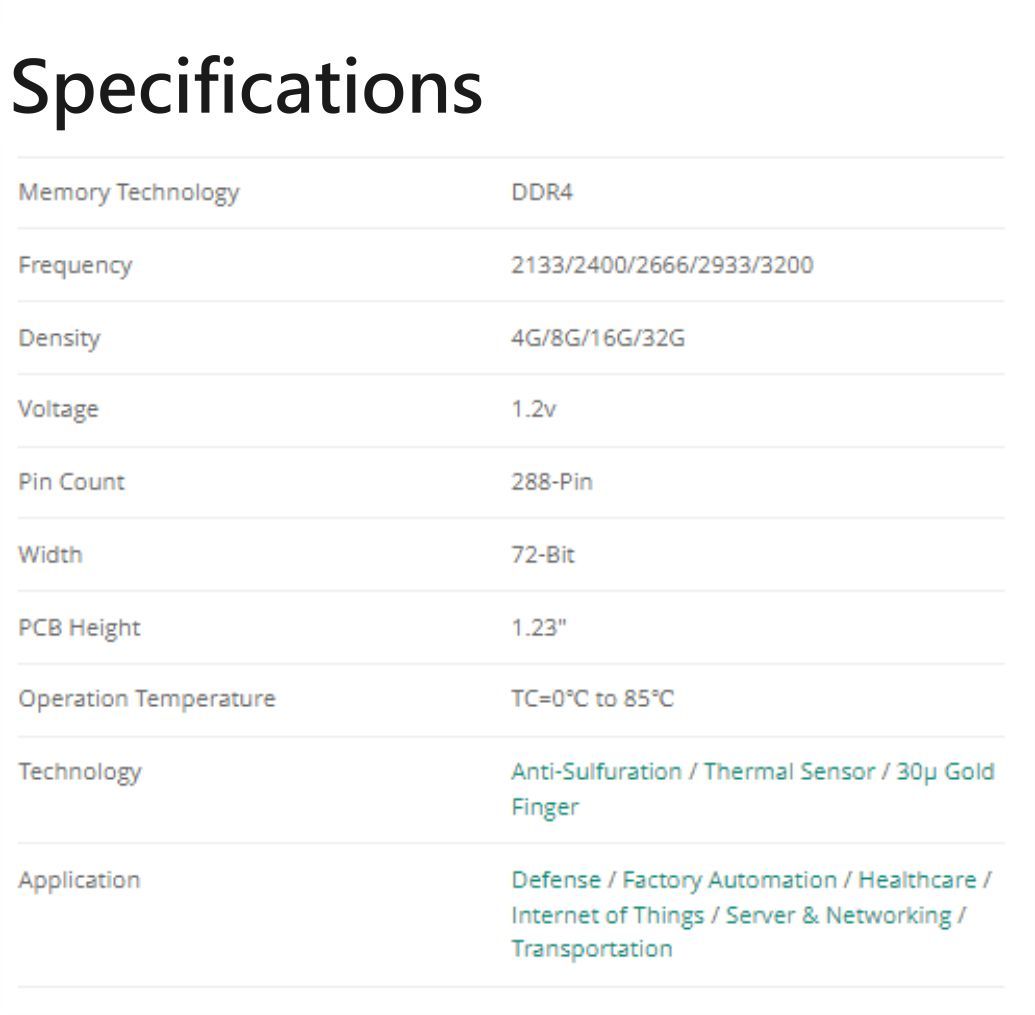Select the Application row label
The image size is (1035, 1015).
pyautogui.click(x=79, y=880)
